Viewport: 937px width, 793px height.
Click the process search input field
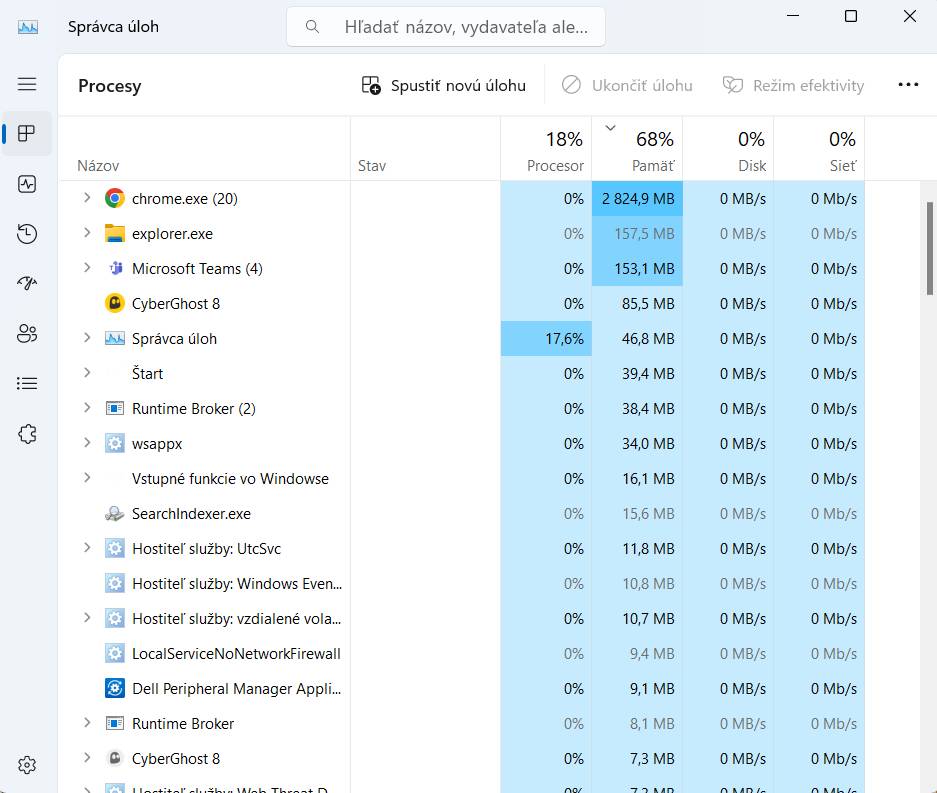[446, 27]
